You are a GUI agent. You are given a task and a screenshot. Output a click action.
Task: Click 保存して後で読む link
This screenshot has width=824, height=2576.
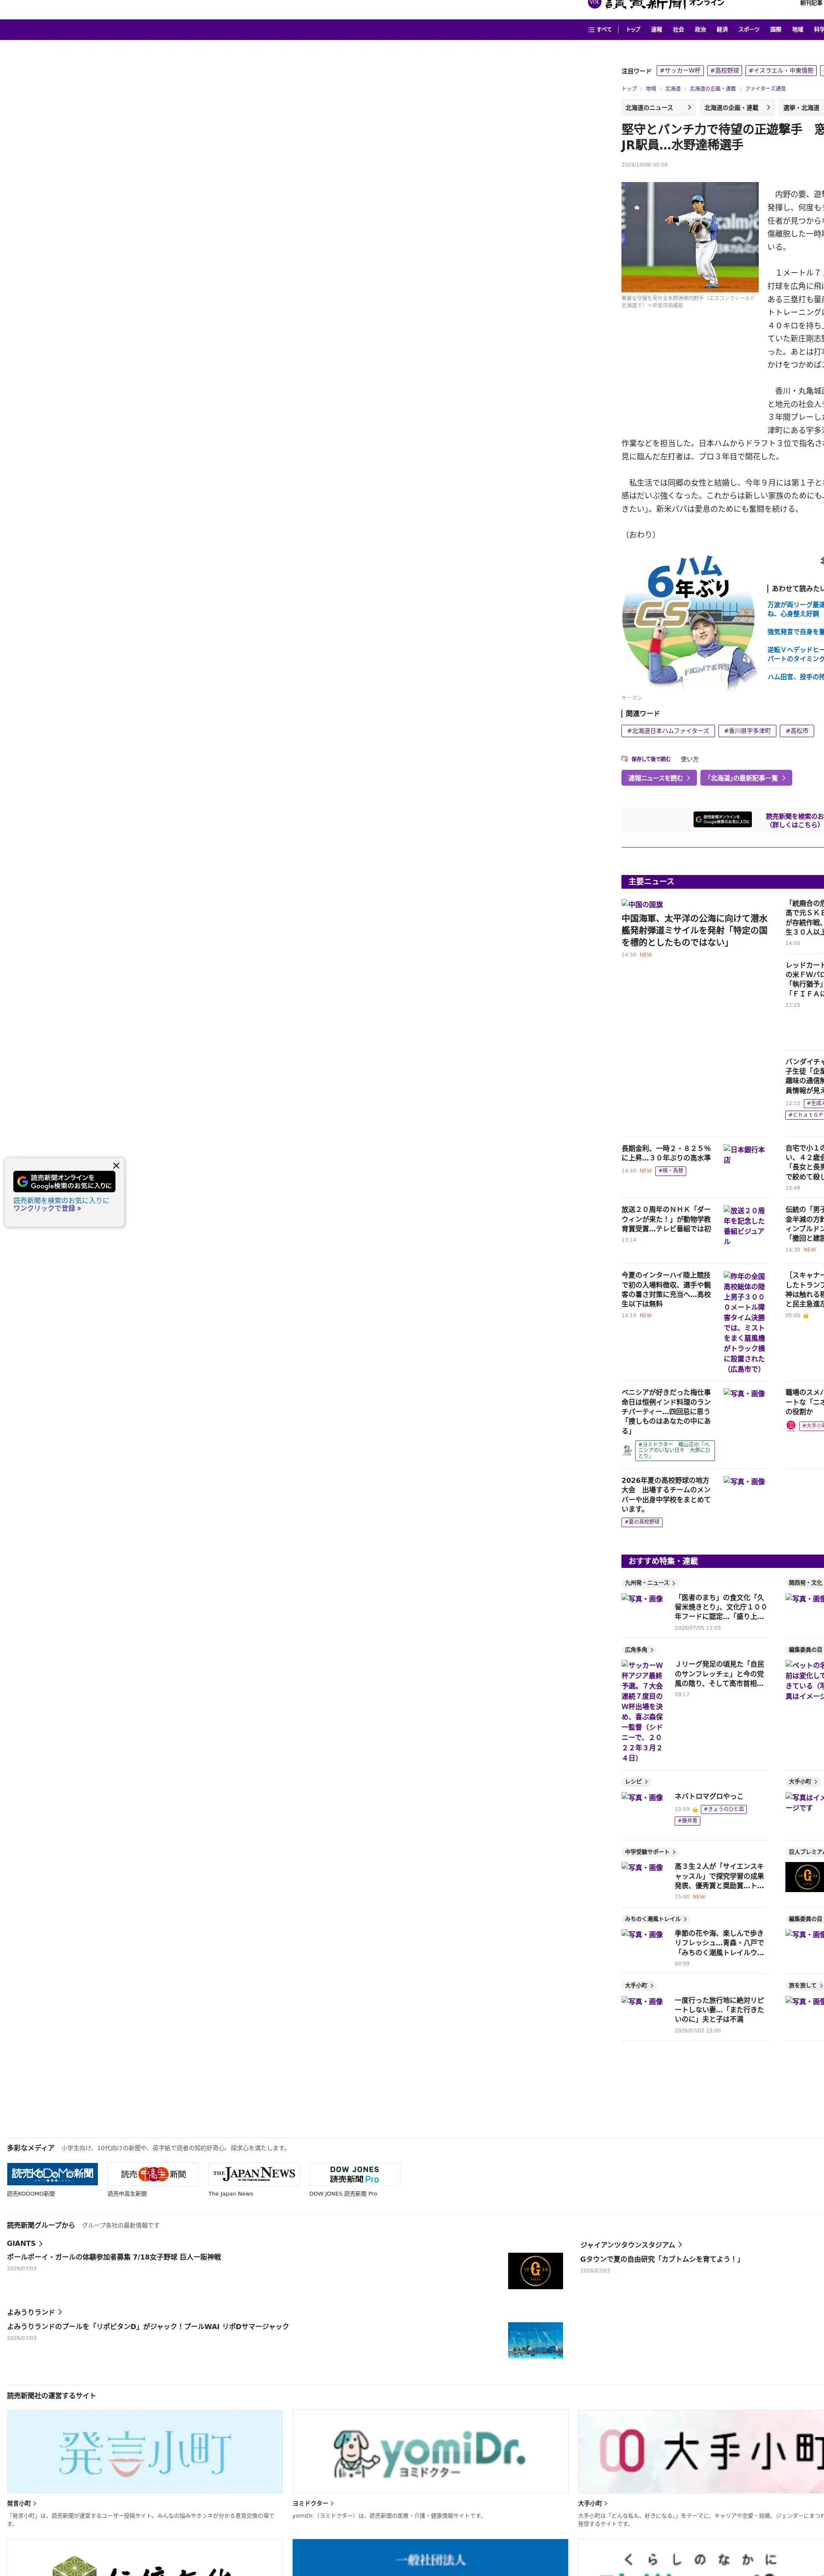[x=651, y=759]
